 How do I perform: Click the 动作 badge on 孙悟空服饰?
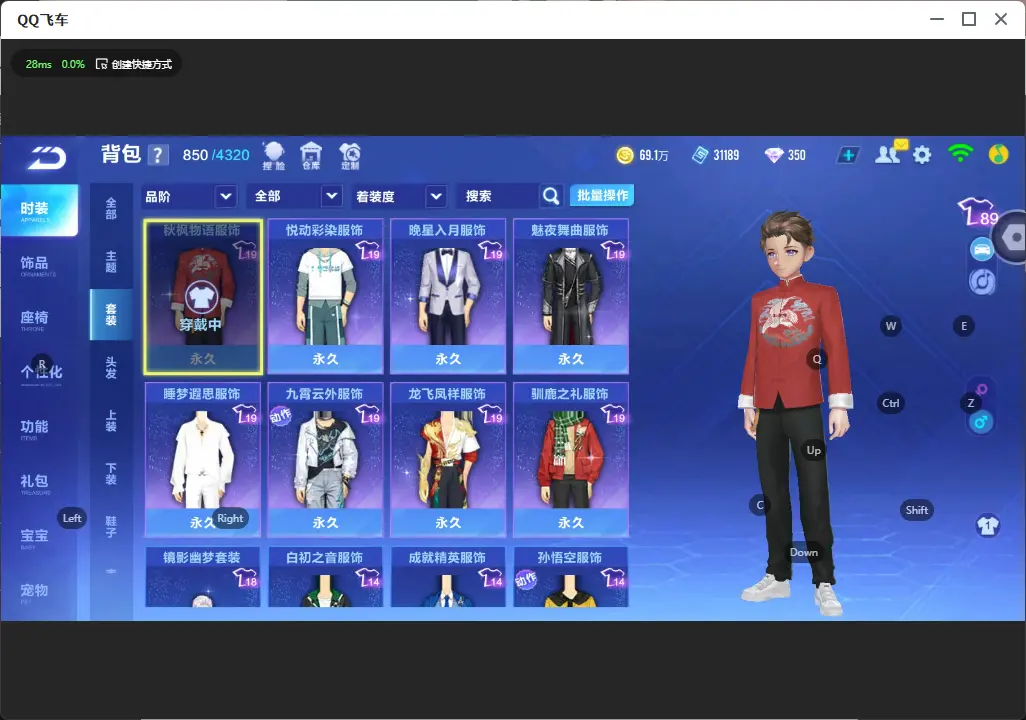tap(525, 580)
